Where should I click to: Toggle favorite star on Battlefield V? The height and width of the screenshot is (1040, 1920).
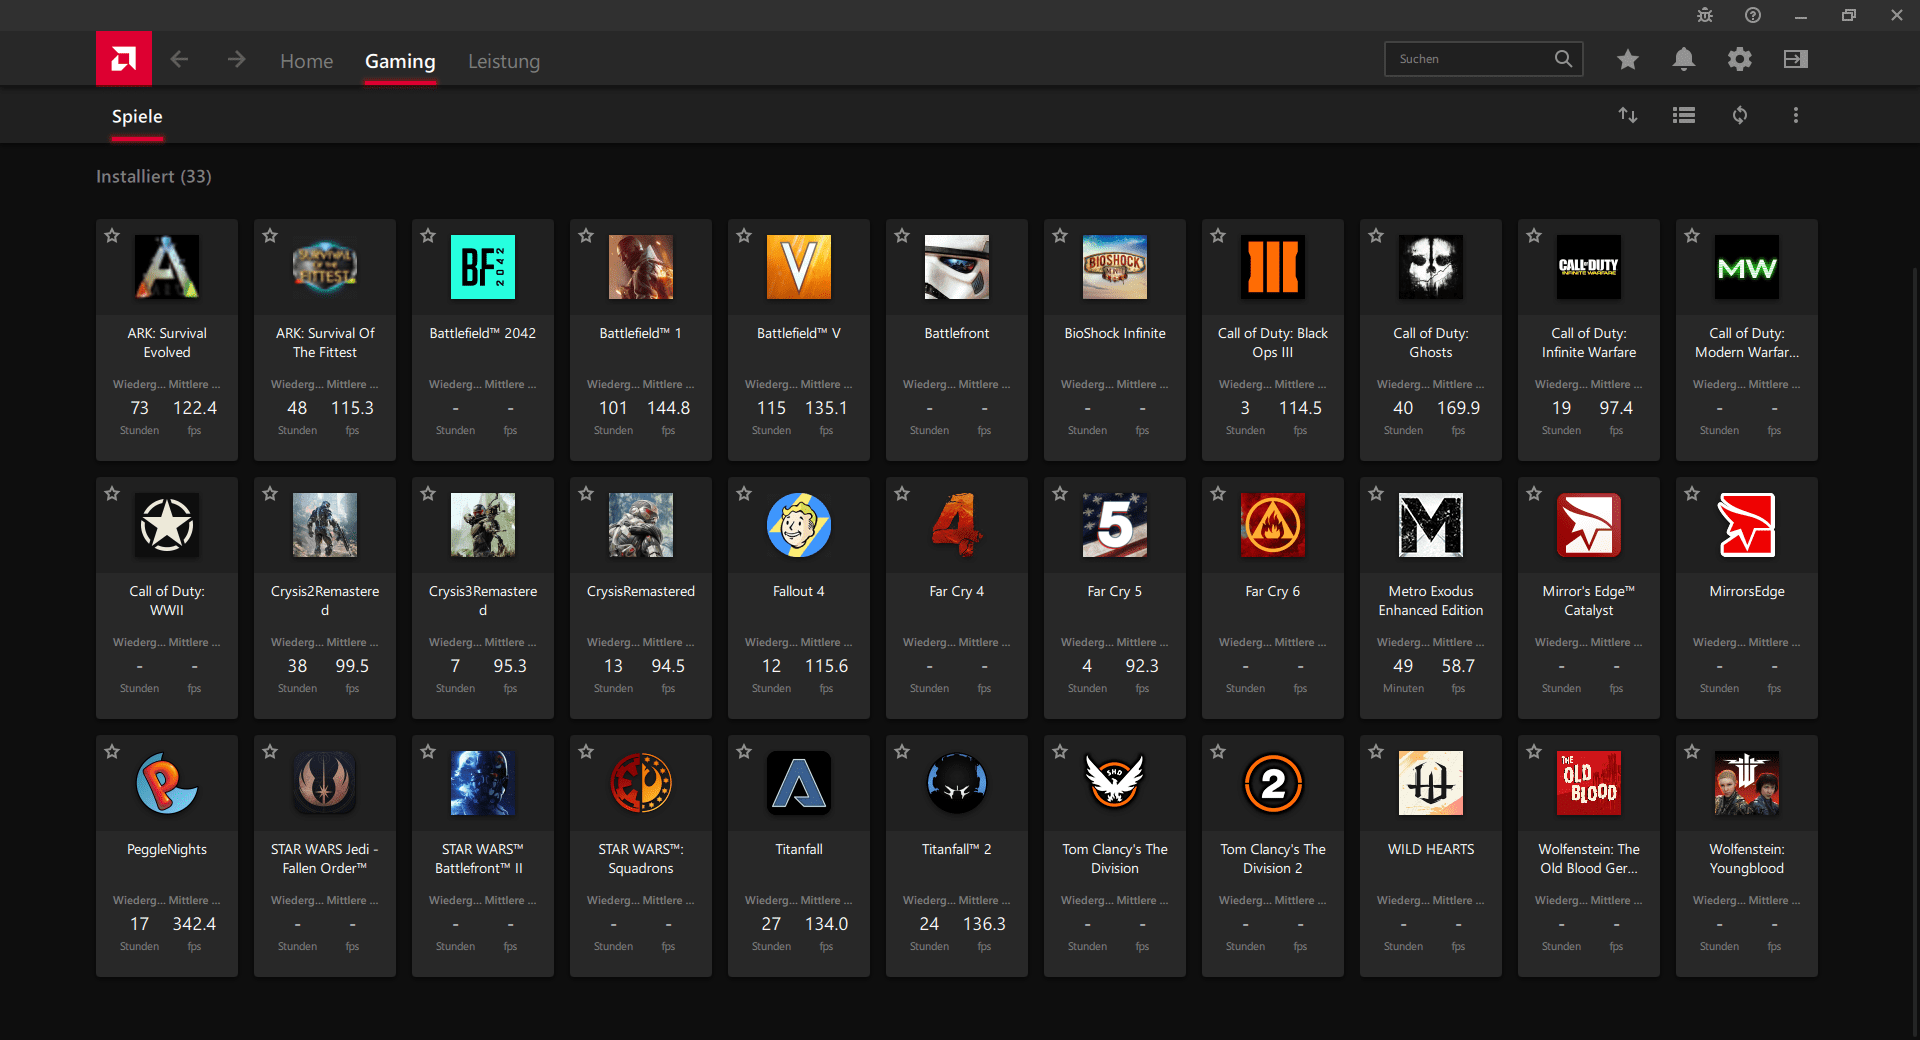pyautogui.click(x=744, y=236)
